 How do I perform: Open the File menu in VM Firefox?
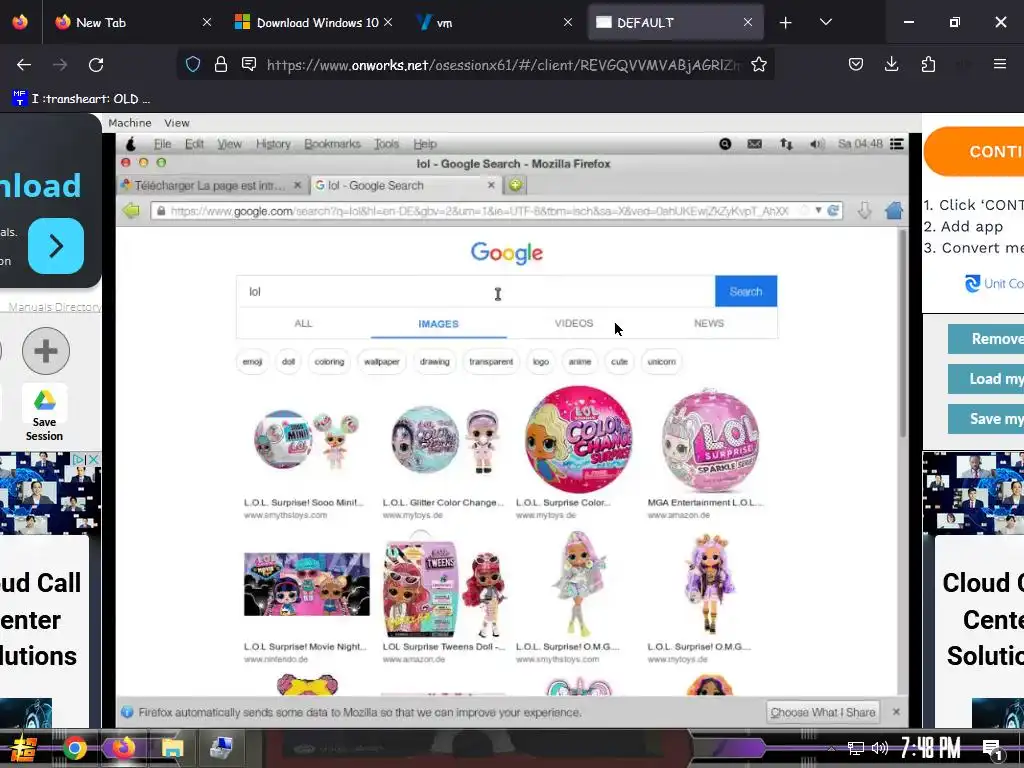[x=162, y=144]
